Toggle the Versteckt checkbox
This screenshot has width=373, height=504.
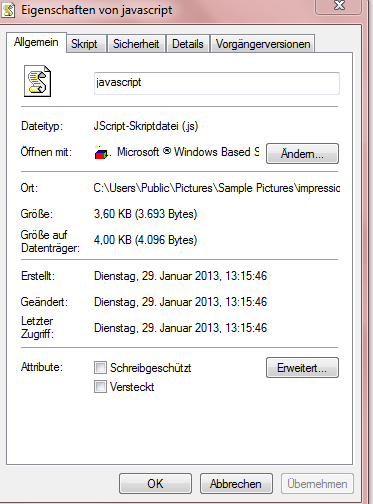click(x=100, y=387)
